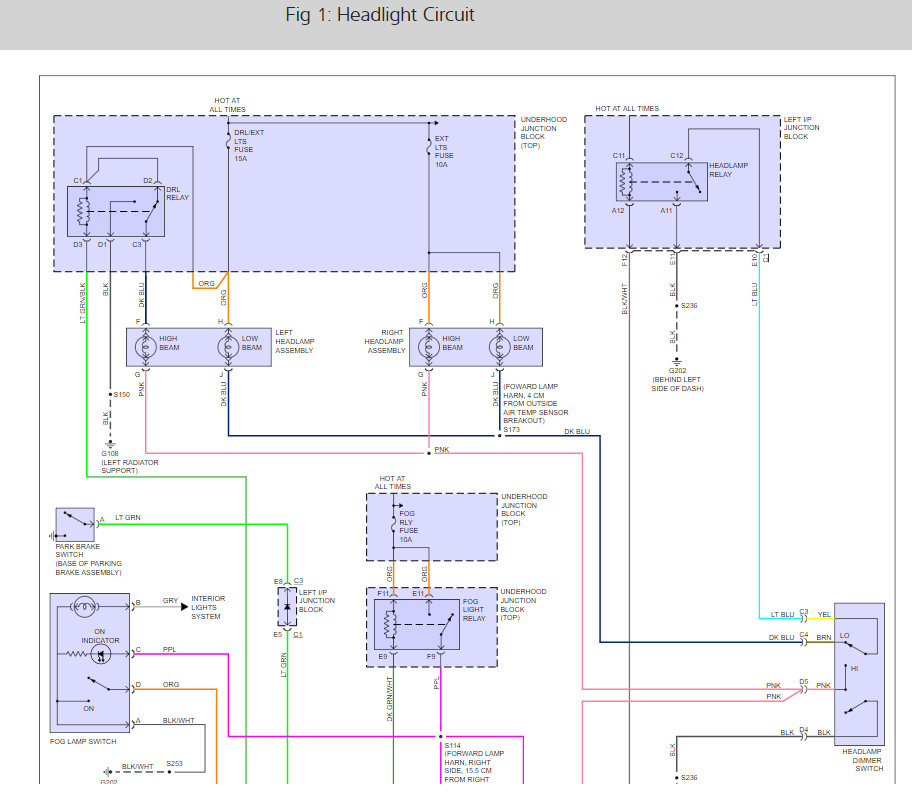Viewport: 912px width, 803px height.
Task: Click the 'RIGHT HEADLAMP ASSEMBLY' label
Action: [384, 341]
